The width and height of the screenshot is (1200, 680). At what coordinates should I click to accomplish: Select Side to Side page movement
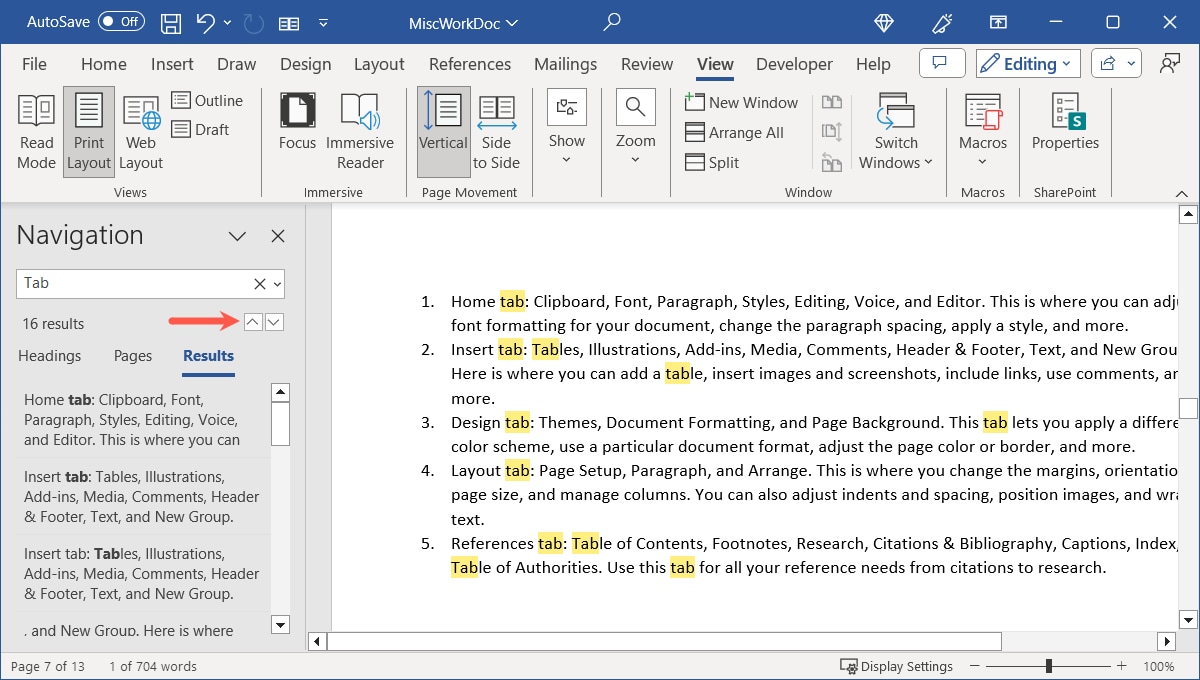coord(497,131)
